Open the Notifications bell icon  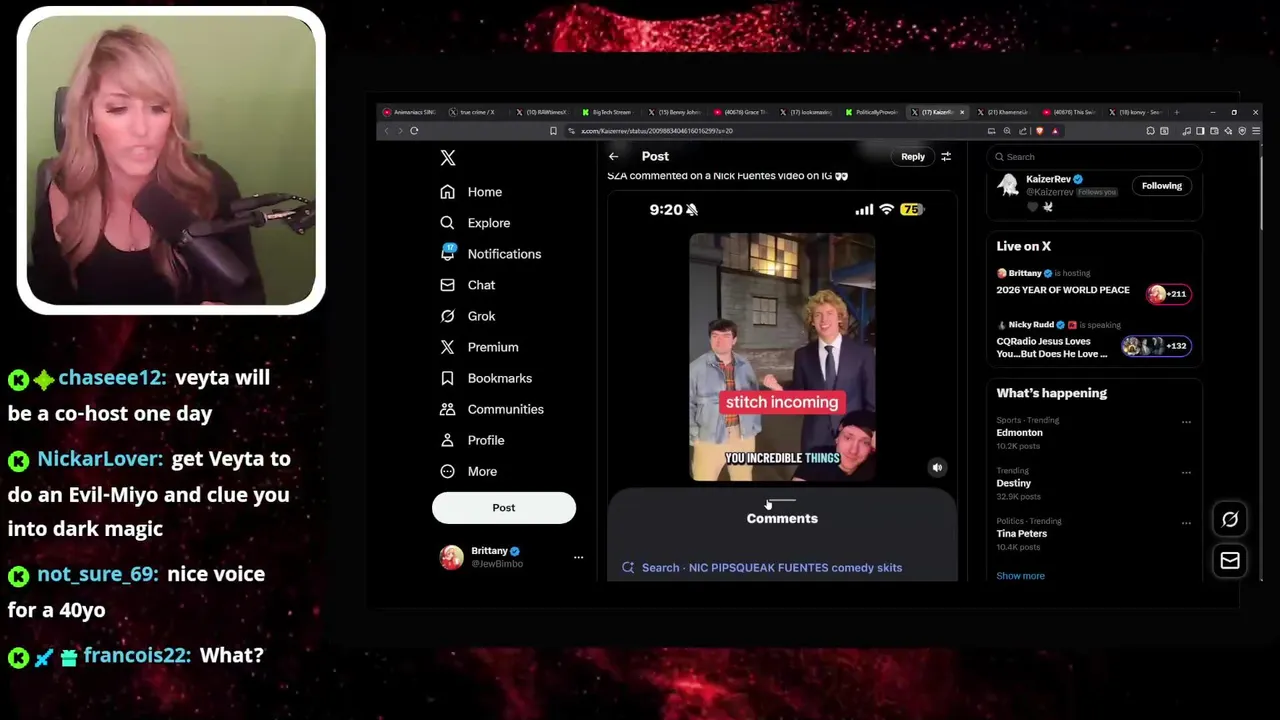(x=447, y=253)
